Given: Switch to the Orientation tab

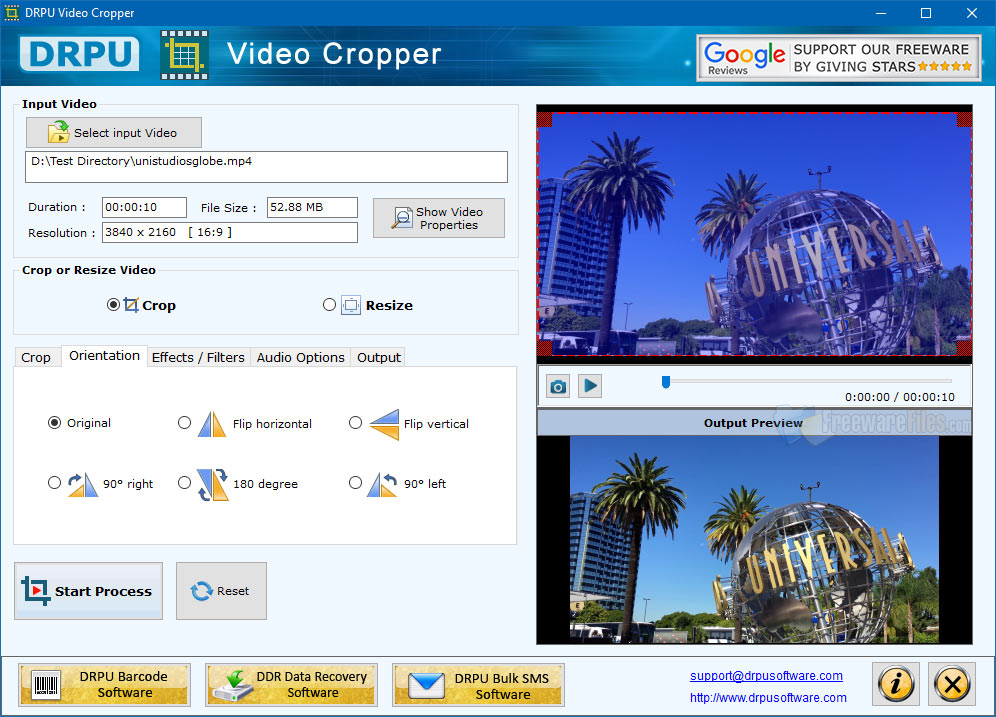Looking at the screenshot, I should pyautogui.click(x=104, y=356).
